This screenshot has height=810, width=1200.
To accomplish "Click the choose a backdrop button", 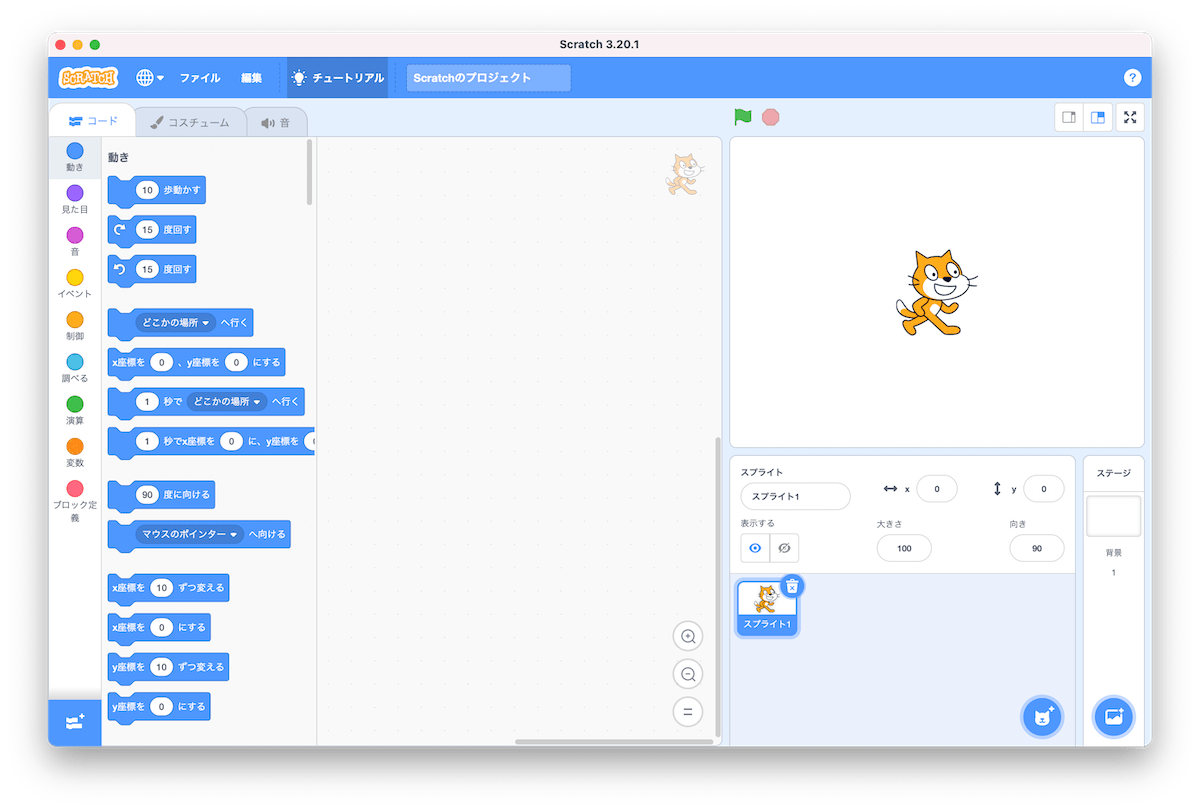I will [x=1113, y=716].
